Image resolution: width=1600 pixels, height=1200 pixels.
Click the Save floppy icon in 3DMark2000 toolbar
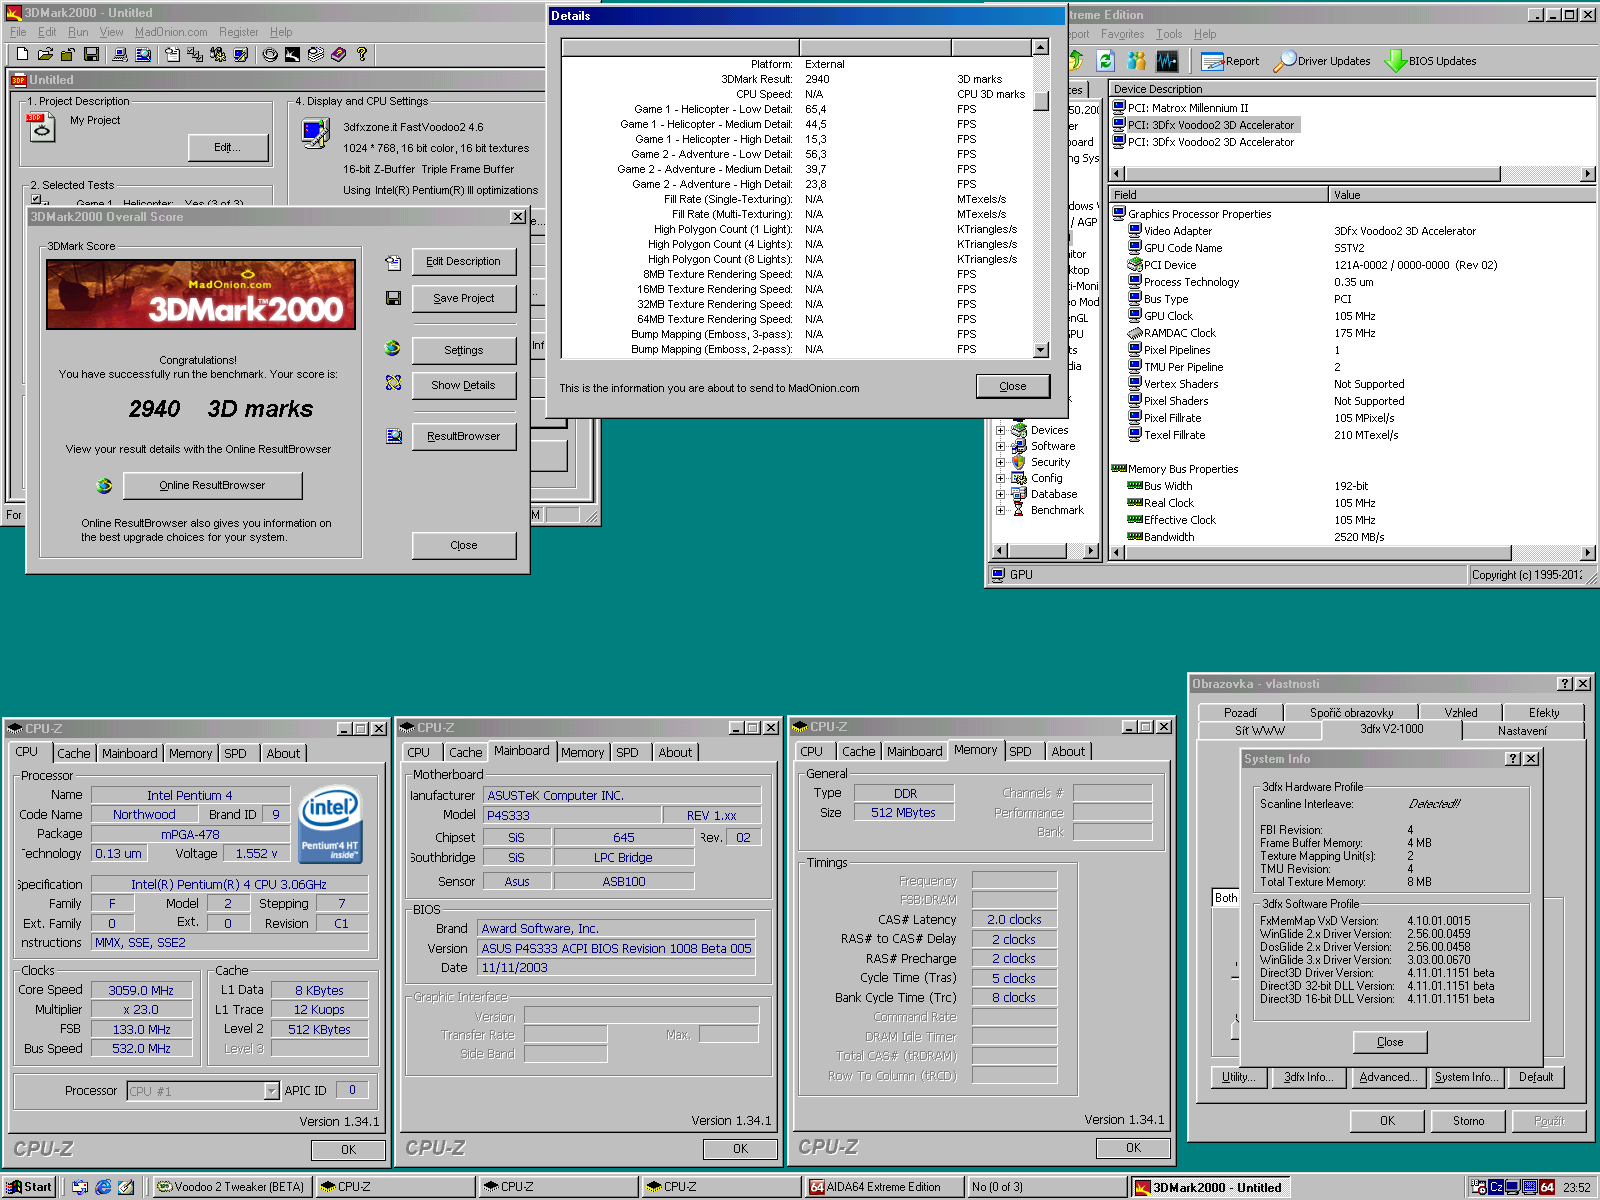click(91, 55)
